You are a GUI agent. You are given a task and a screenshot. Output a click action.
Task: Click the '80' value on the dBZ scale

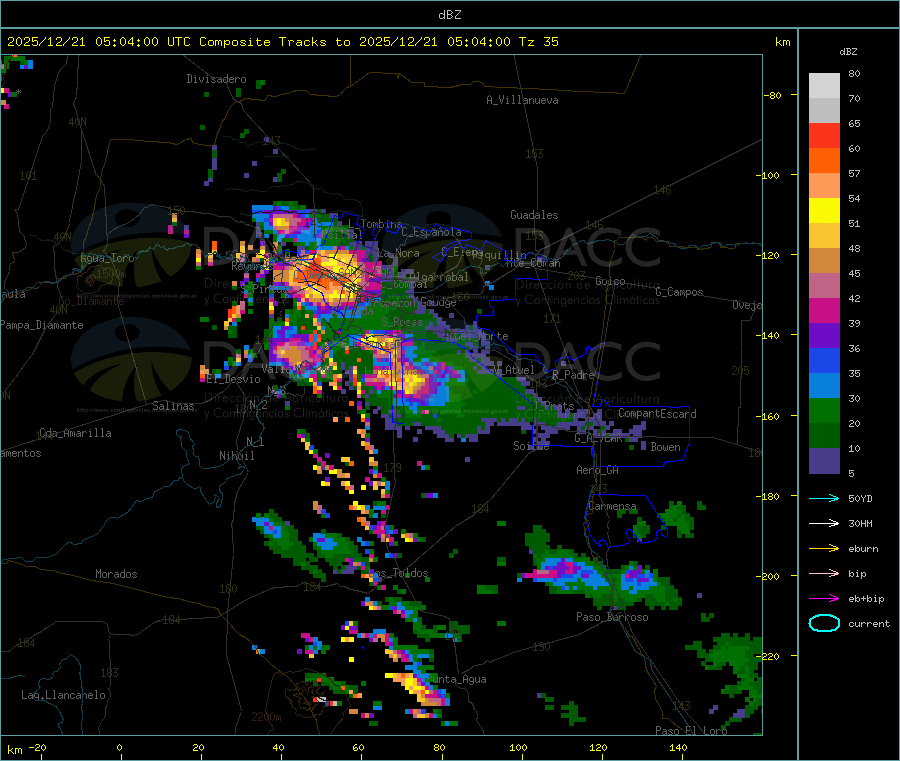click(854, 73)
